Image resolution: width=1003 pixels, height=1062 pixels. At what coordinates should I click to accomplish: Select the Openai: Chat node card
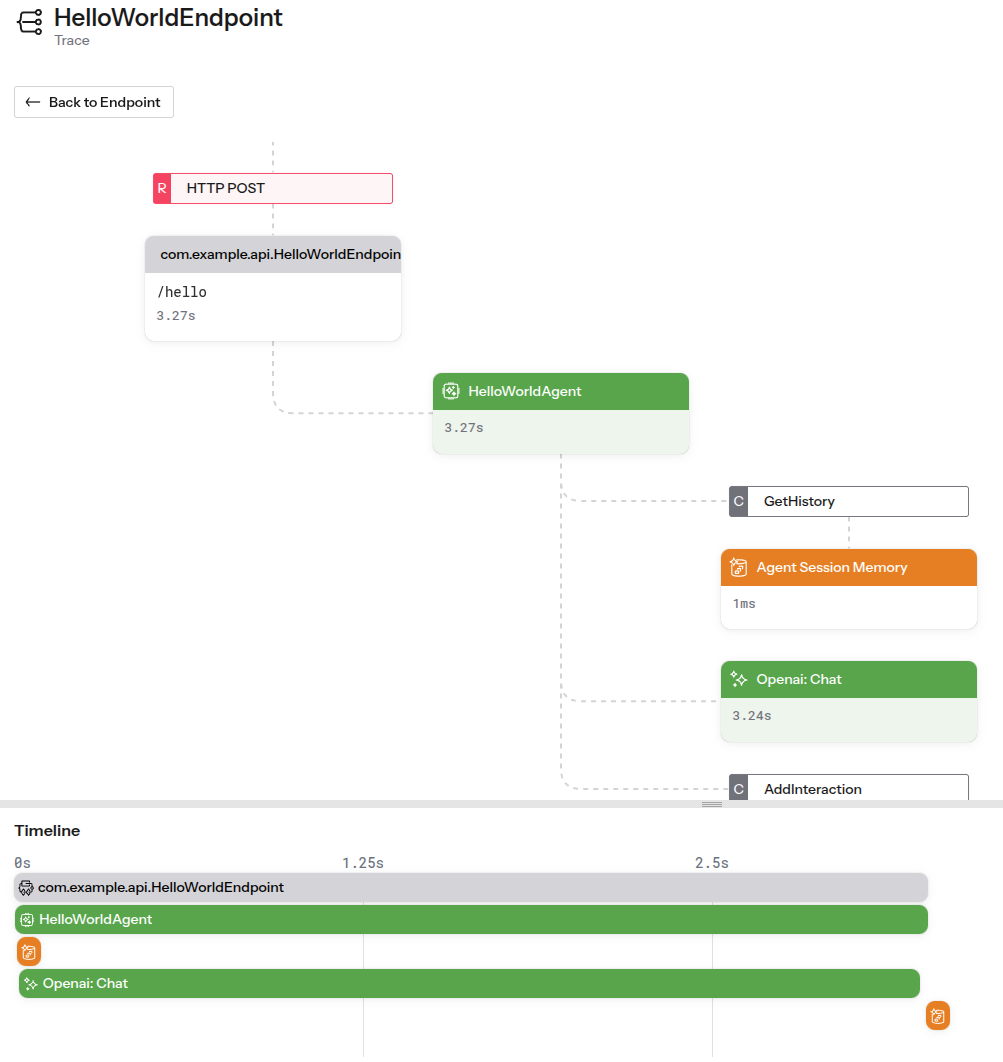point(849,700)
